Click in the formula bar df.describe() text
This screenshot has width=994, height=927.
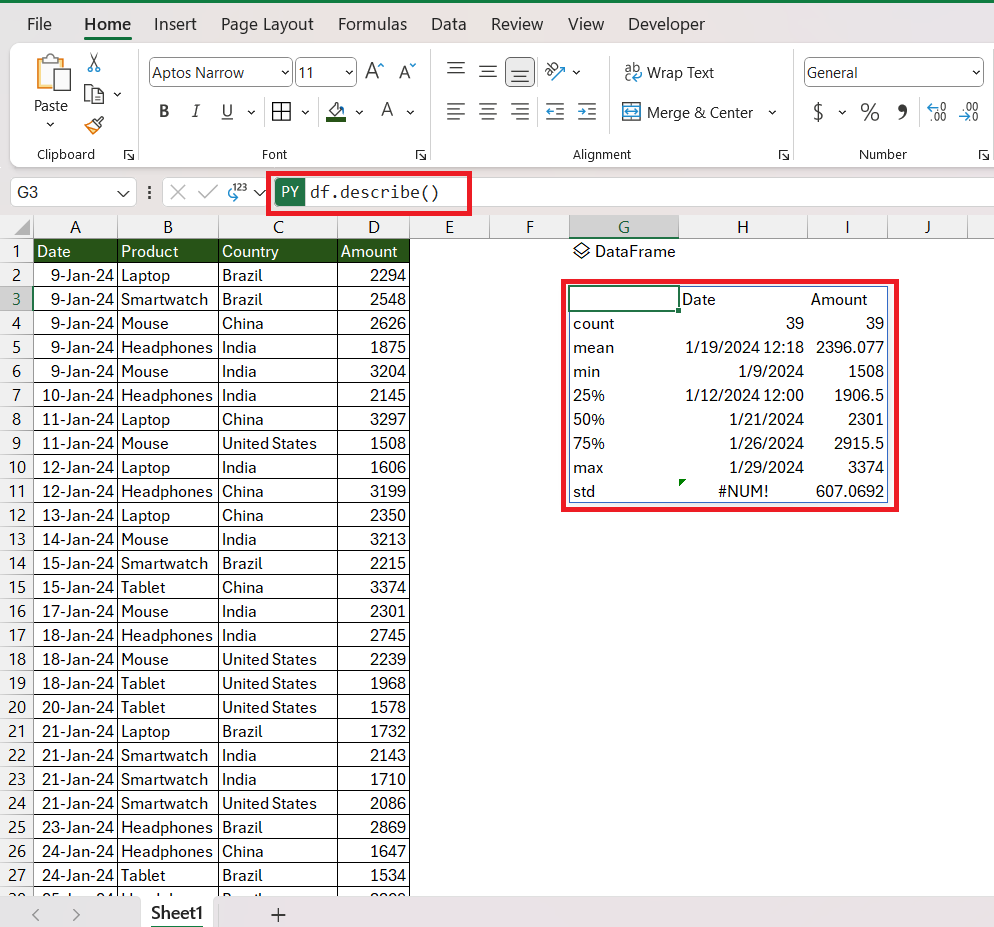[374, 192]
